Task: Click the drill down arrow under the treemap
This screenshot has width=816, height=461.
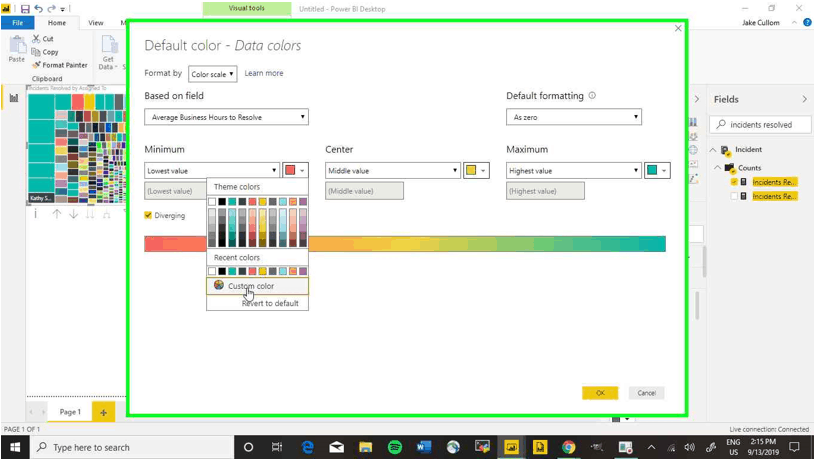Action: pos(73,214)
